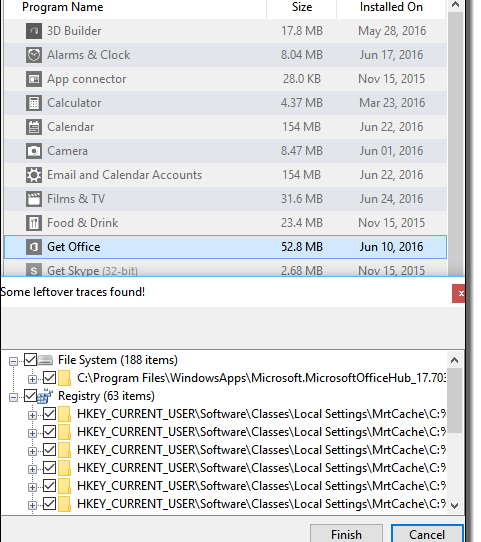The height and width of the screenshot is (542, 481).
Task: Click the Calendar app icon
Action: [x=34, y=127]
